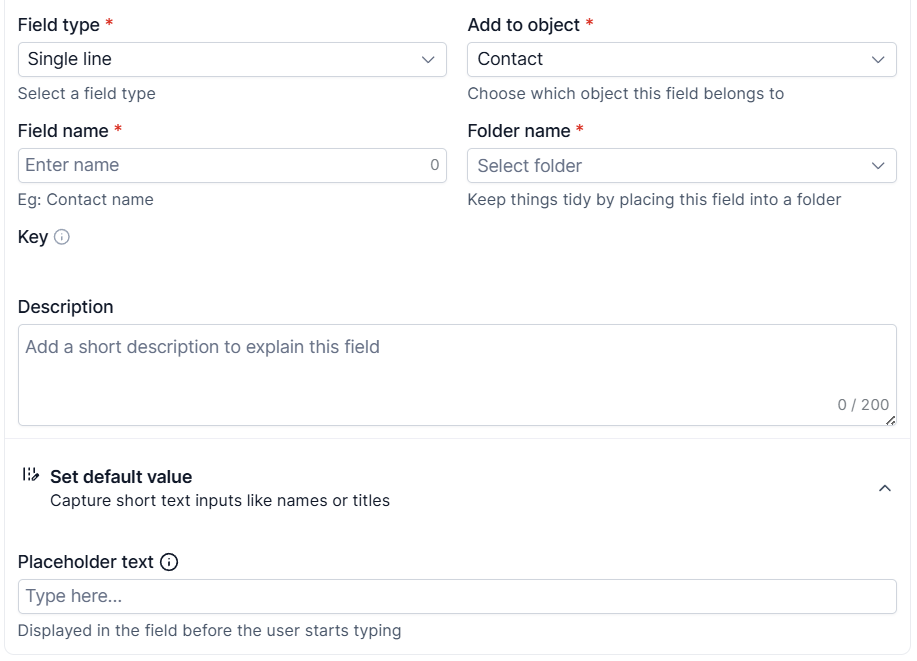Open the 'Contact' object dropdown
This screenshot has height=661, width=917.
tap(670, 59)
